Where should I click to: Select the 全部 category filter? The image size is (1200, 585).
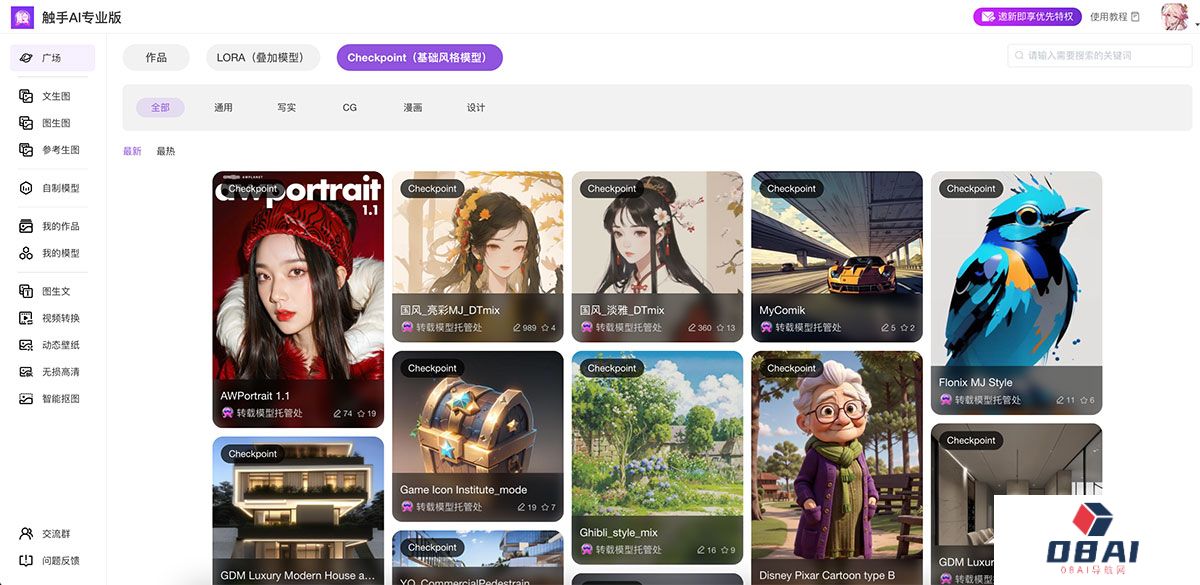click(x=160, y=107)
